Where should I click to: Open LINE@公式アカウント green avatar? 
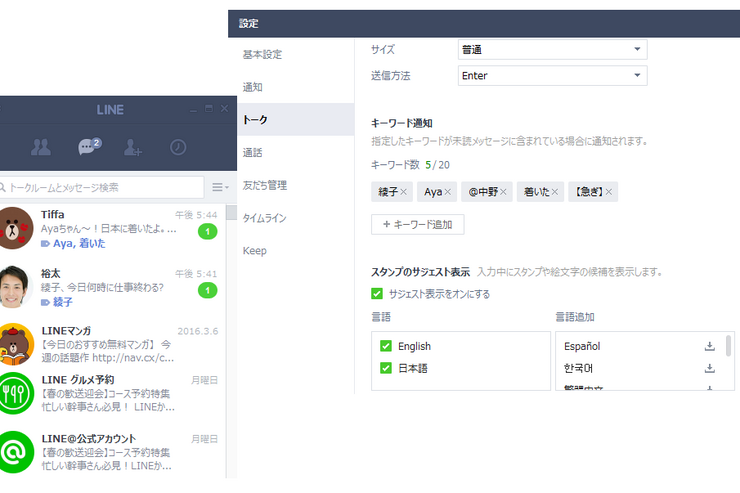(x=16, y=452)
